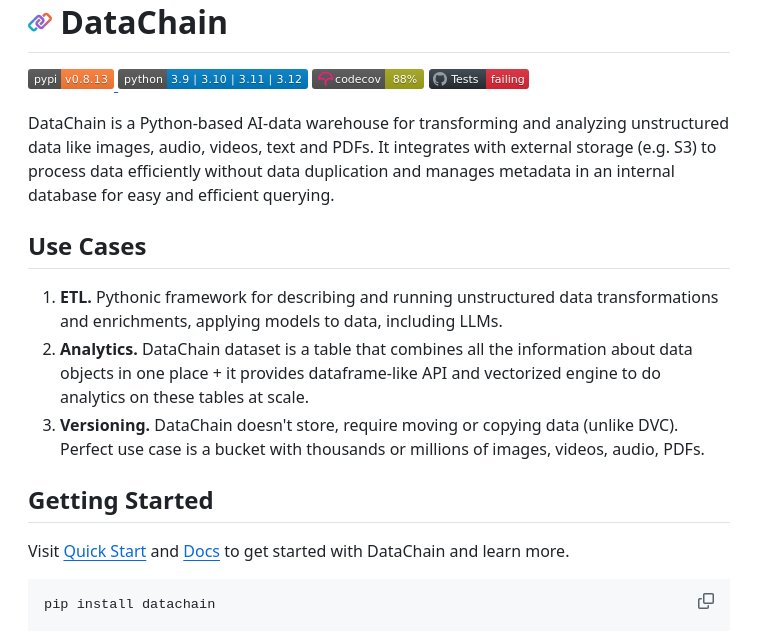This screenshot has height=635, width=757.
Task: Open the Docs link
Action: pos(201,551)
